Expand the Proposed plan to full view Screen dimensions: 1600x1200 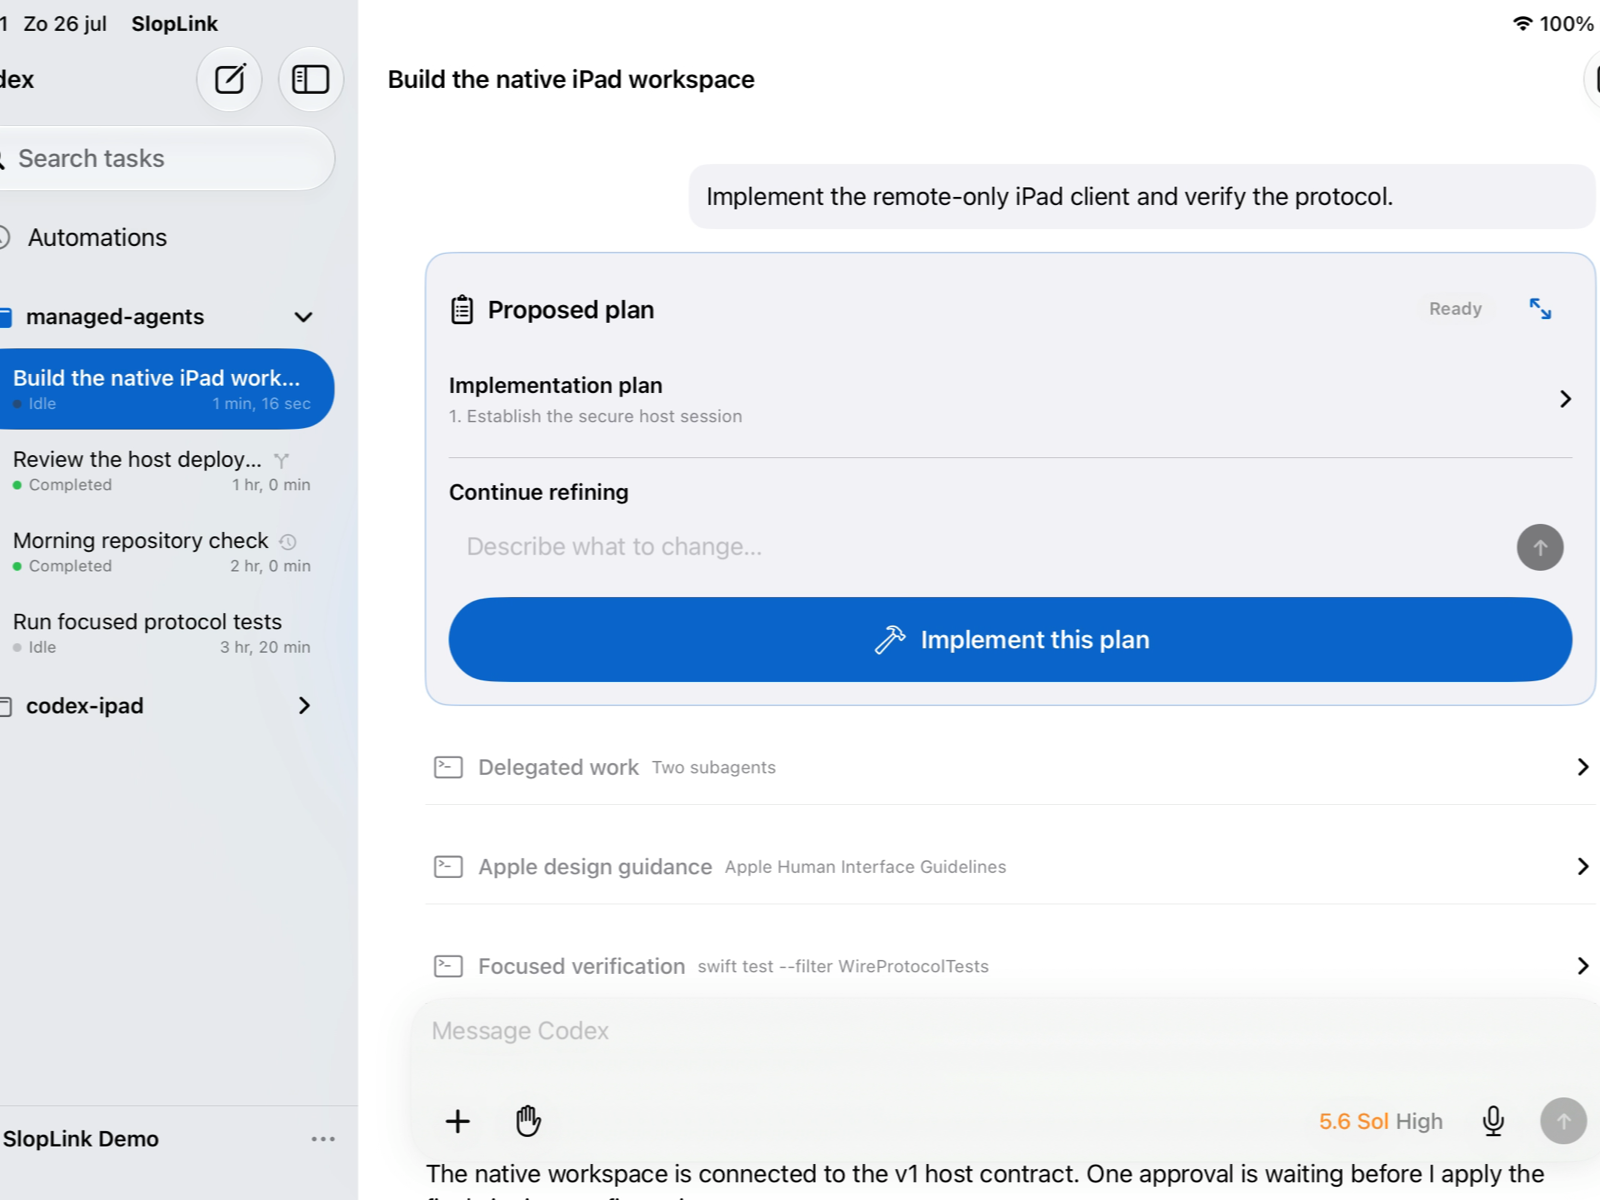tap(1540, 309)
